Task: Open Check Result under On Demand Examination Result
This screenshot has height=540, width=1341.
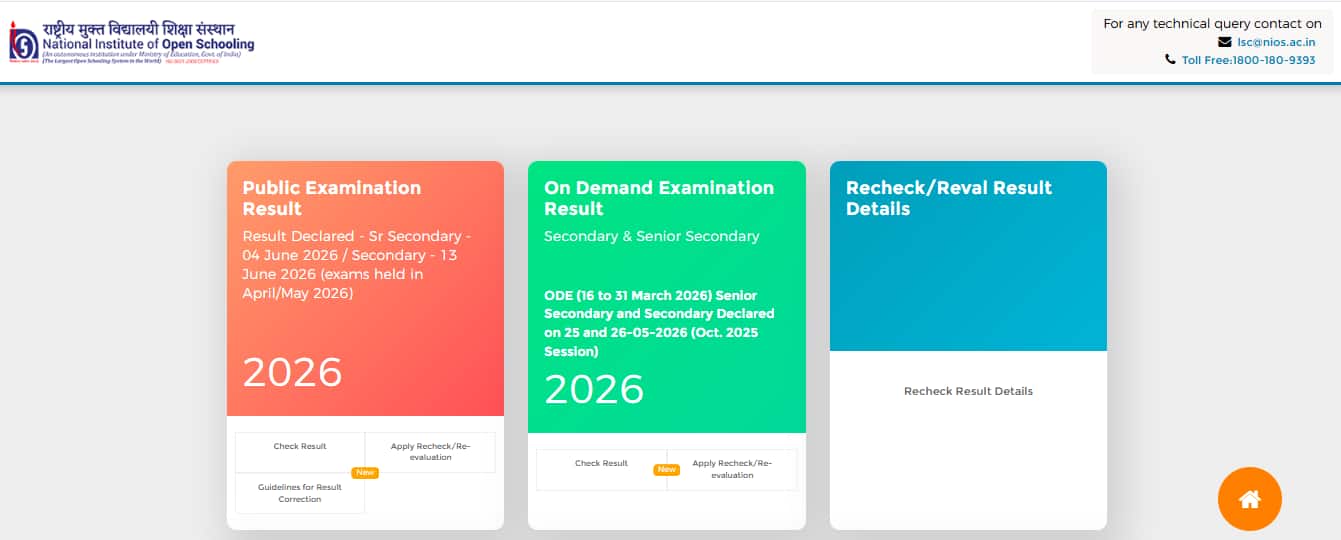Action: point(601,469)
